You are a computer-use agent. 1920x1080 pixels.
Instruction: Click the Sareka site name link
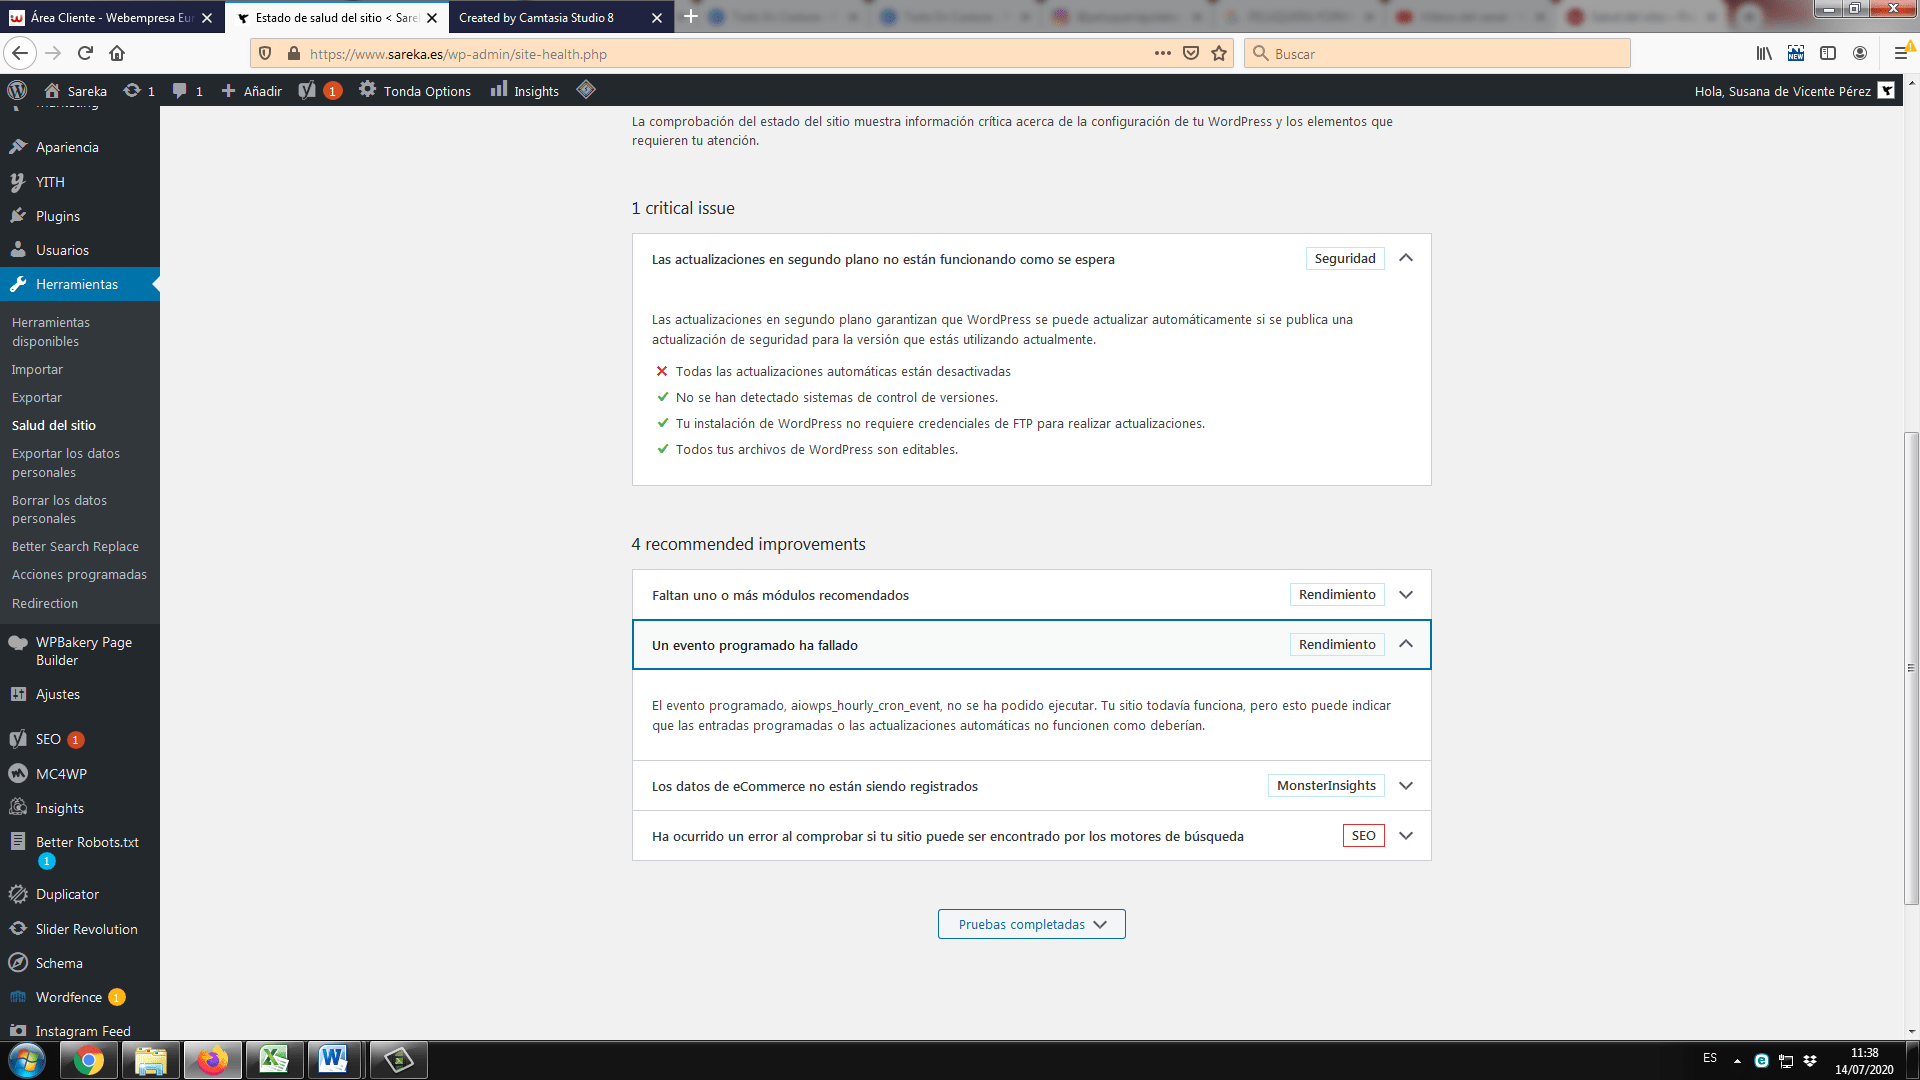[x=76, y=90]
